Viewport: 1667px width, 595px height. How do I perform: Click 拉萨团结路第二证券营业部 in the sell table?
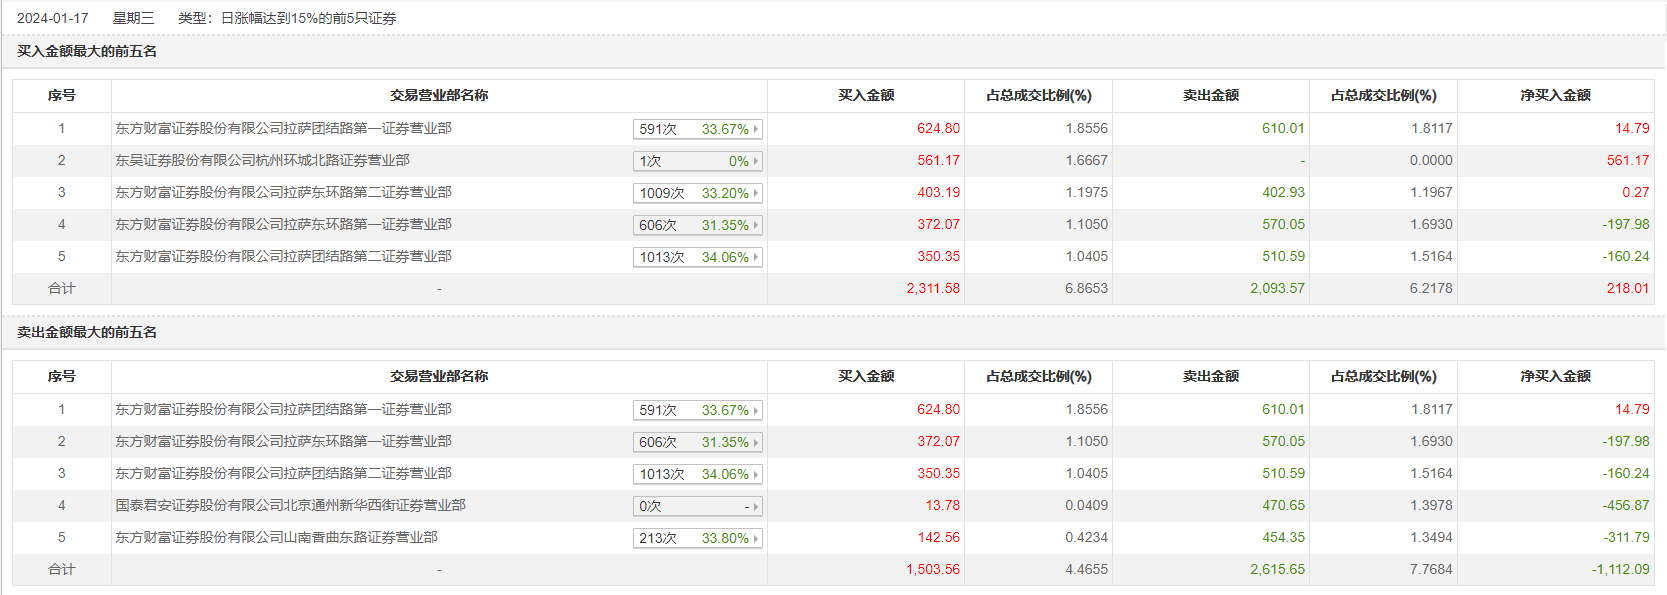pyautogui.click(x=283, y=473)
